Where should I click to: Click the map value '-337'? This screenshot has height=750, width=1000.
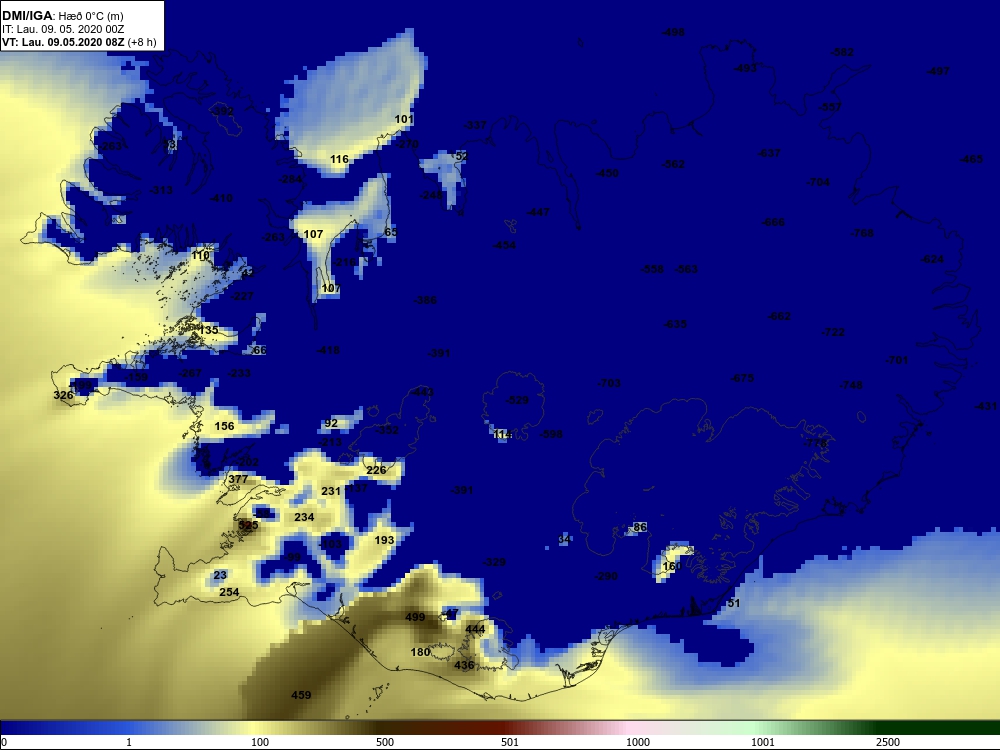475,125
